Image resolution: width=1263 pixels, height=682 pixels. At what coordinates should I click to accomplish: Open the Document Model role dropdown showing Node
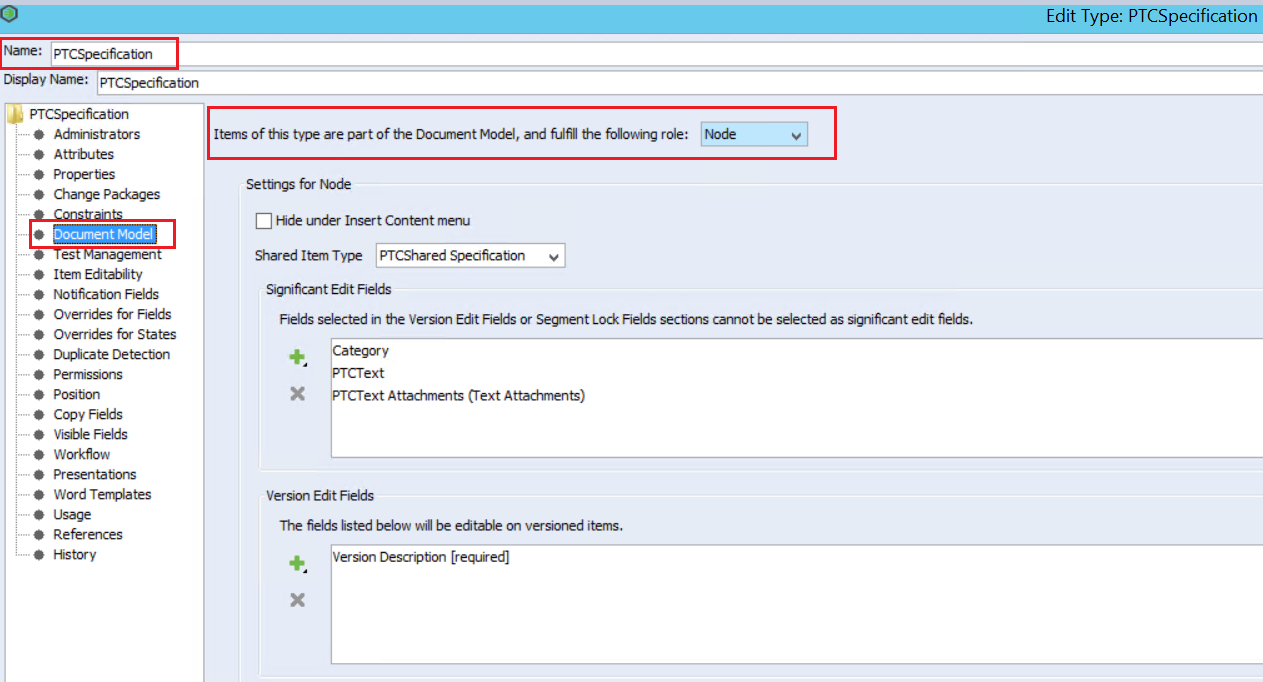click(753, 134)
